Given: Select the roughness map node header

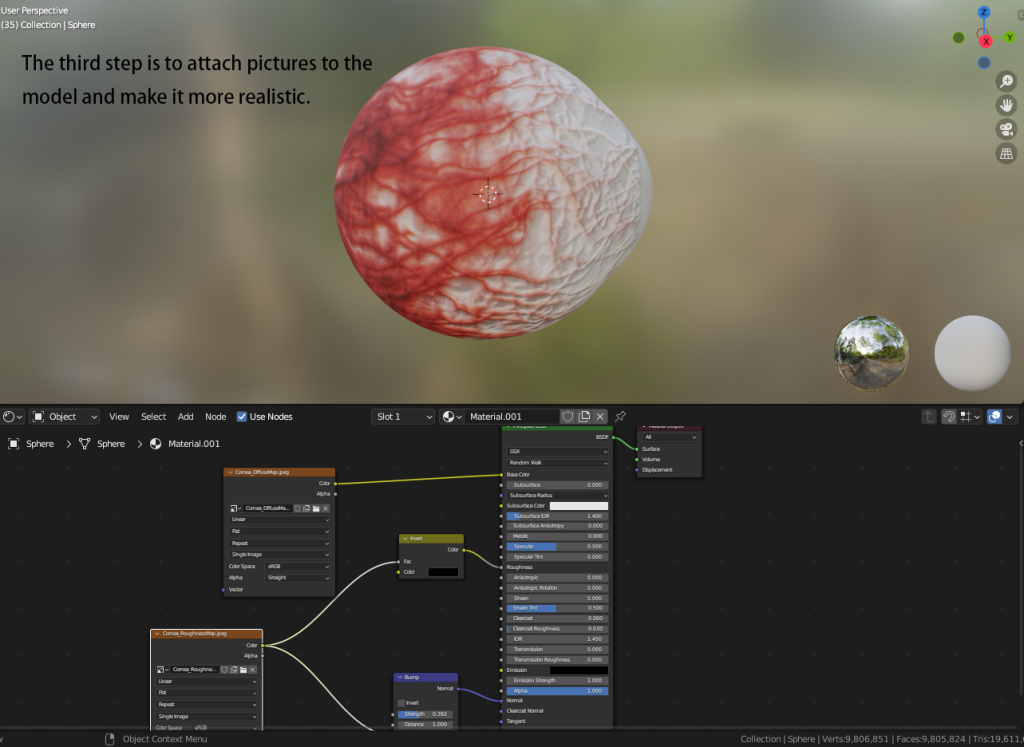Looking at the screenshot, I should coord(206,633).
